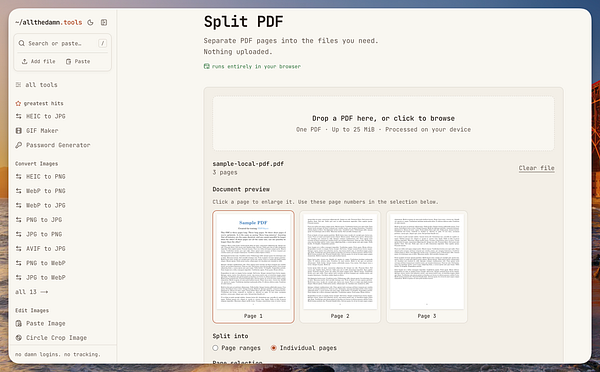600x372 pixels.
Task: Click the Paste Image icon
Action: pyautogui.click(x=18, y=323)
